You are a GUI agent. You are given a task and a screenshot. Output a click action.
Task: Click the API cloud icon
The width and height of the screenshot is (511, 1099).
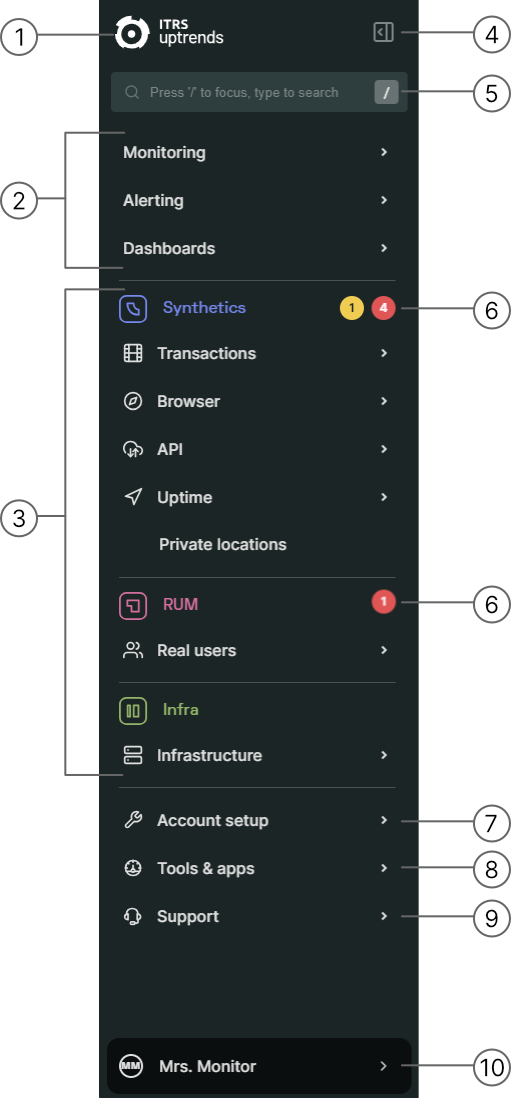(x=133, y=450)
